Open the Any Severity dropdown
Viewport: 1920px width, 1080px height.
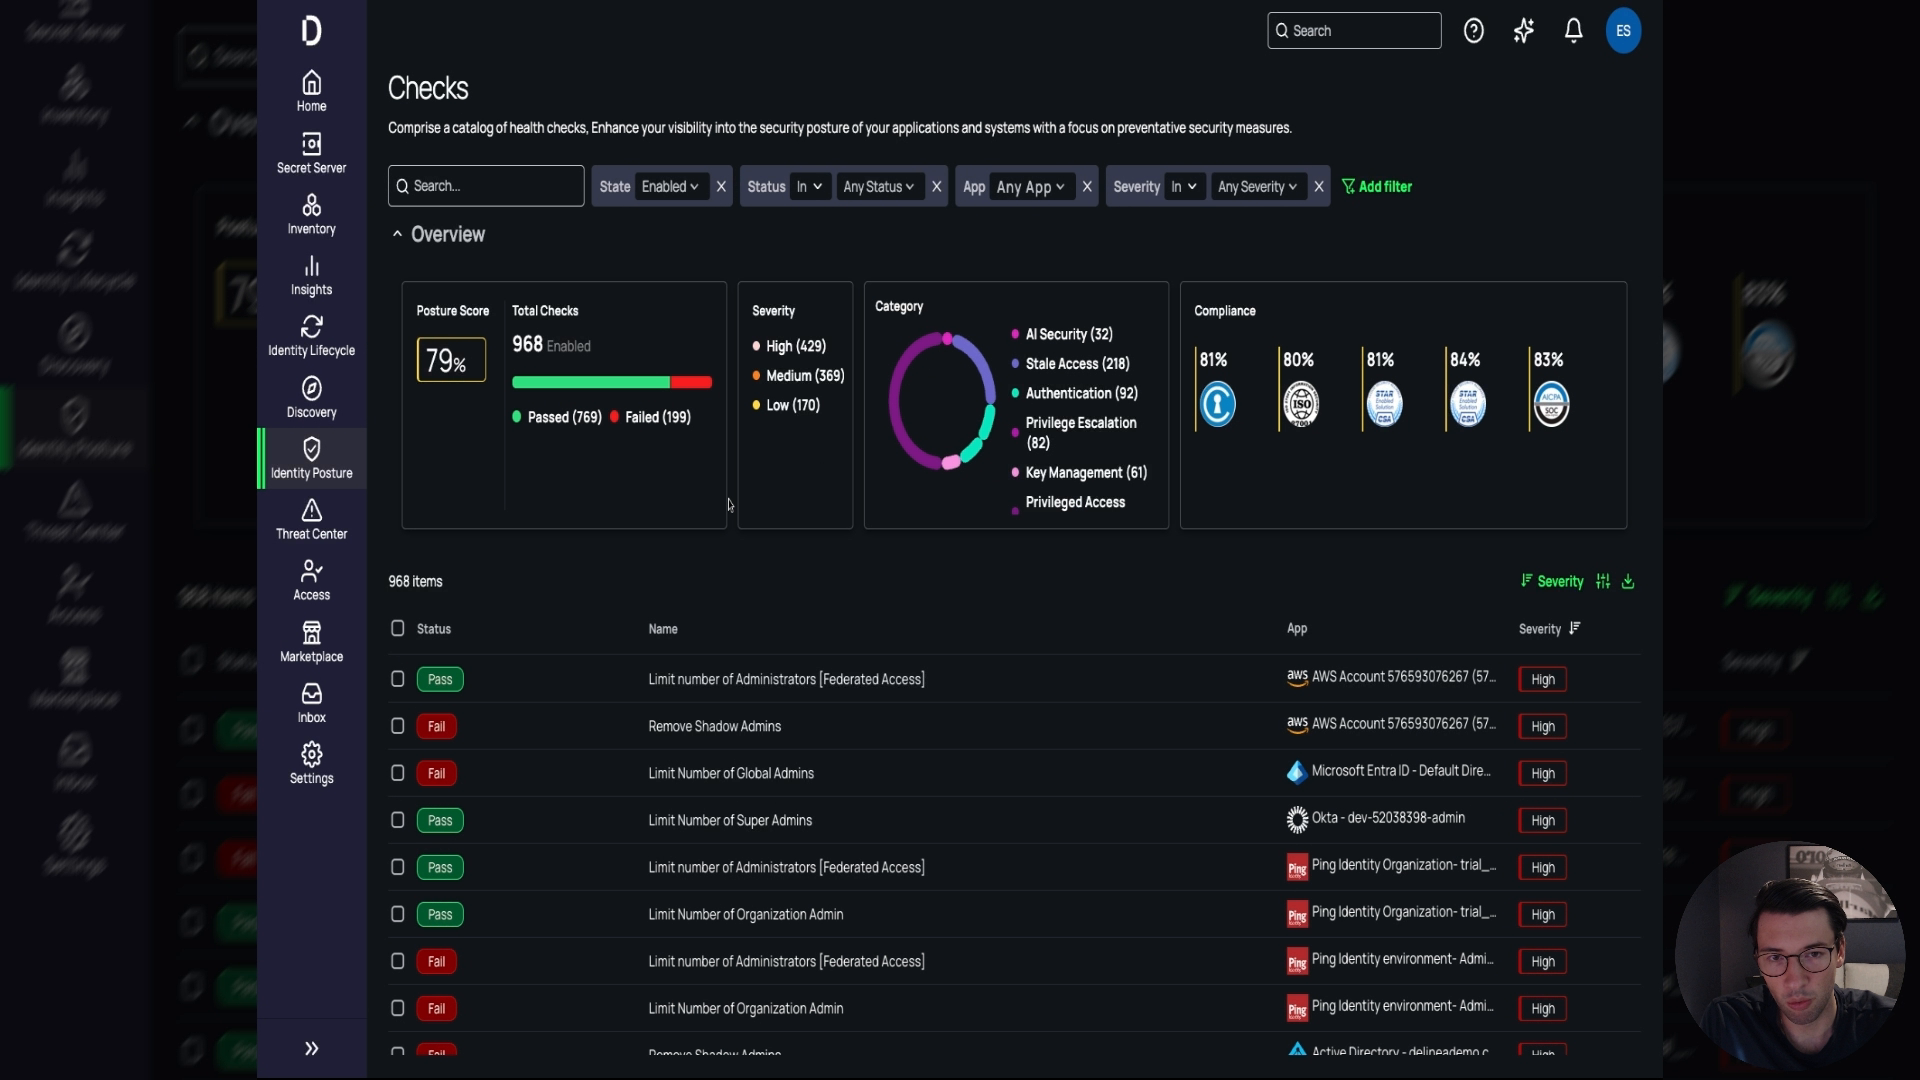pyautogui.click(x=1256, y=186)
